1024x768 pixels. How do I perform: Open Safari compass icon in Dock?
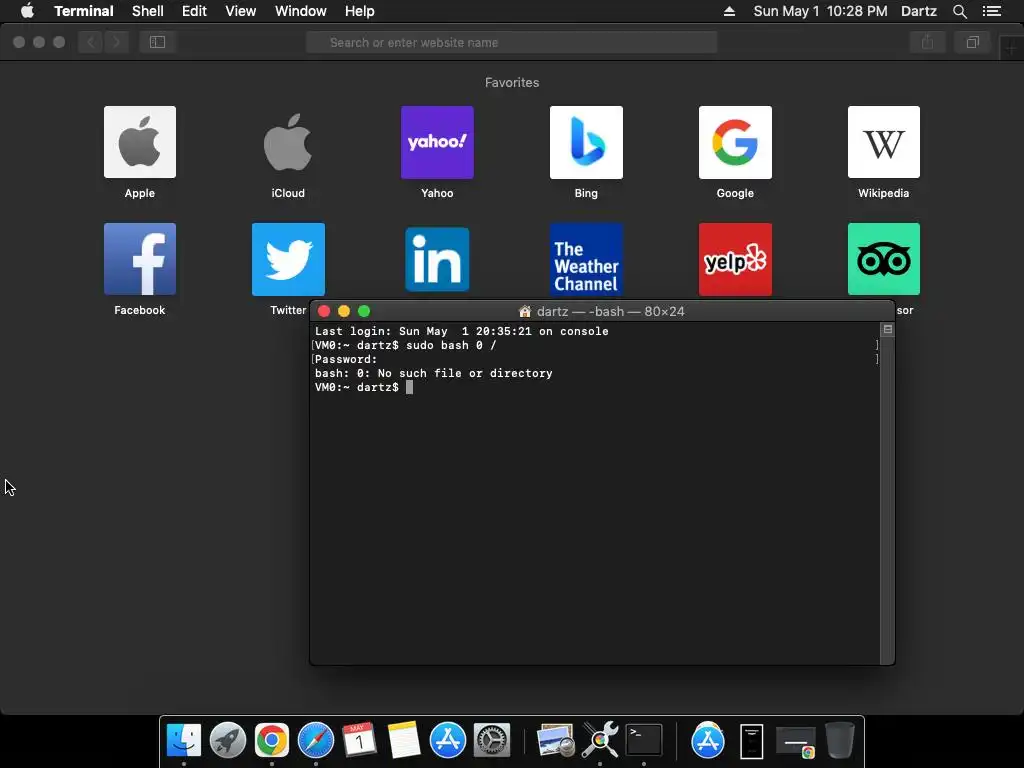click(x=315, y=740)
